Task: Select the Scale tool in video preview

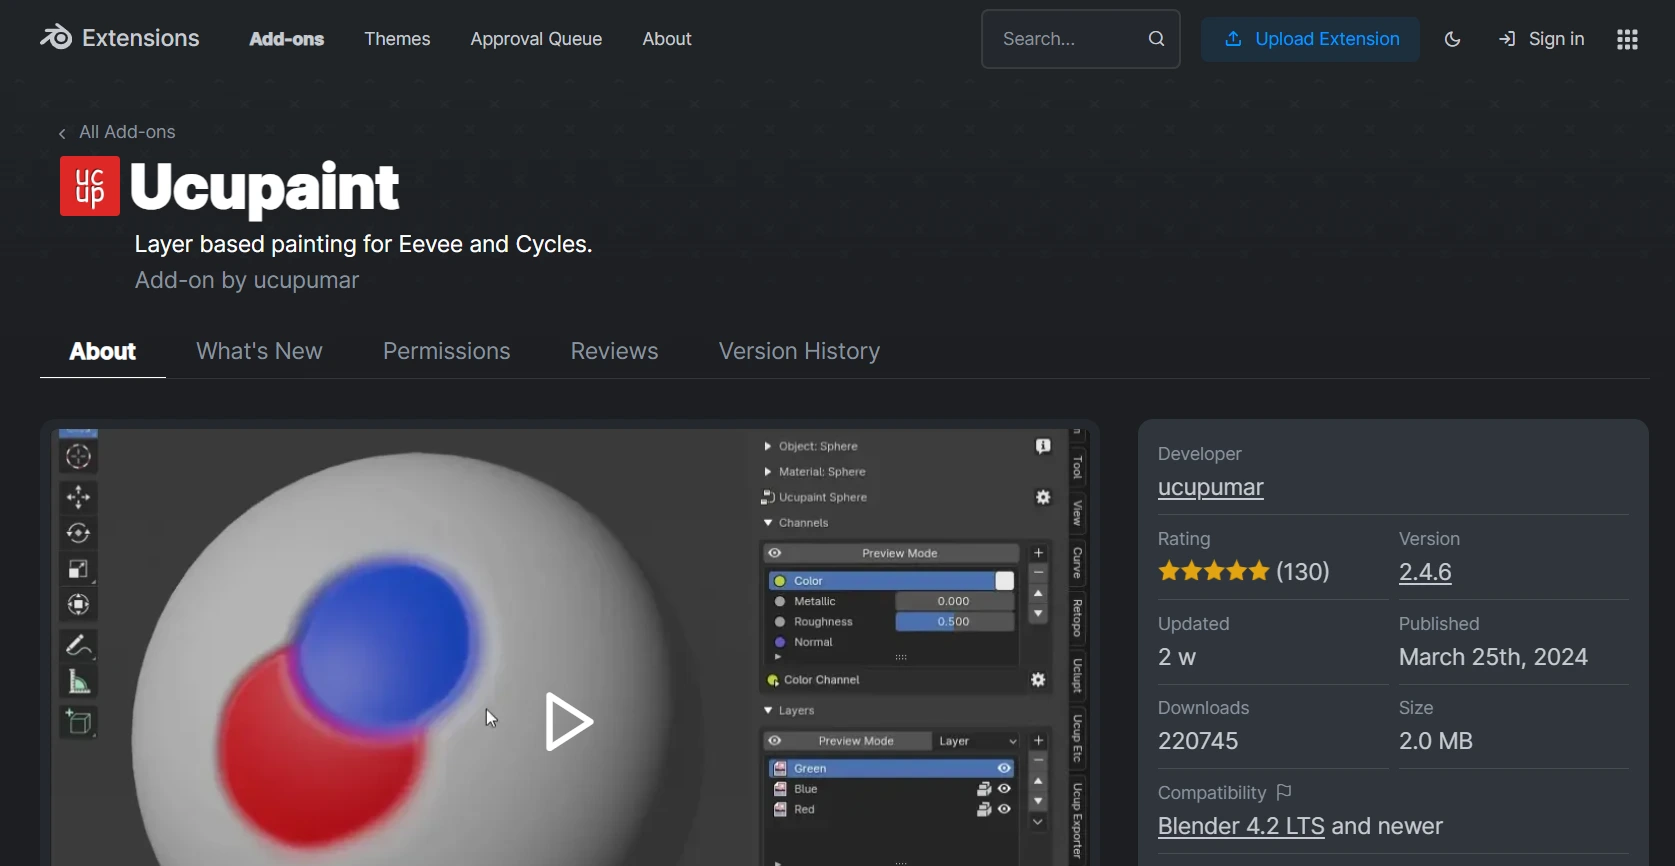Action: coord(78,569)
